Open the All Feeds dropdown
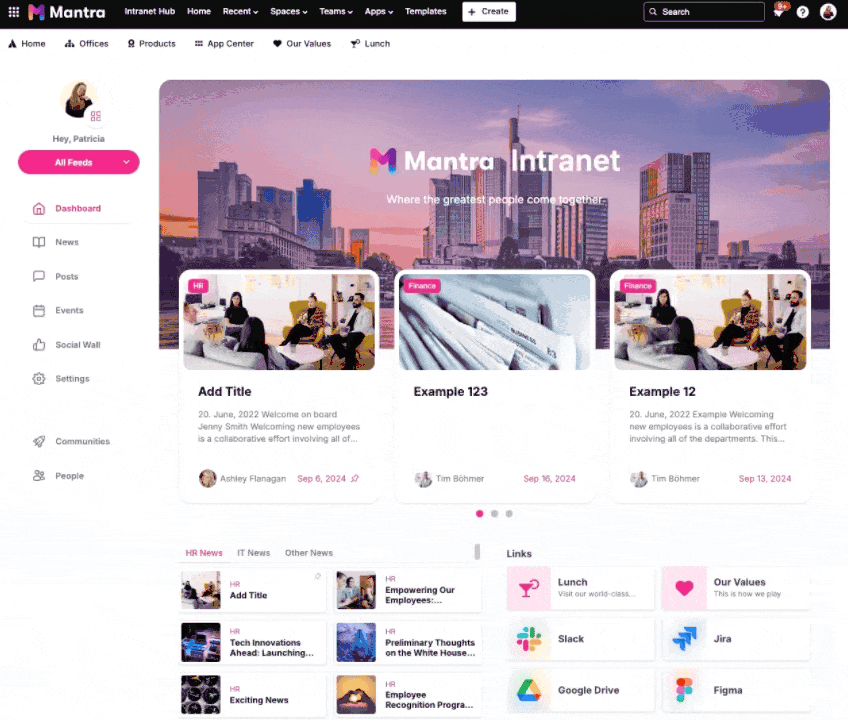848x720 pixels. (78, 162)
